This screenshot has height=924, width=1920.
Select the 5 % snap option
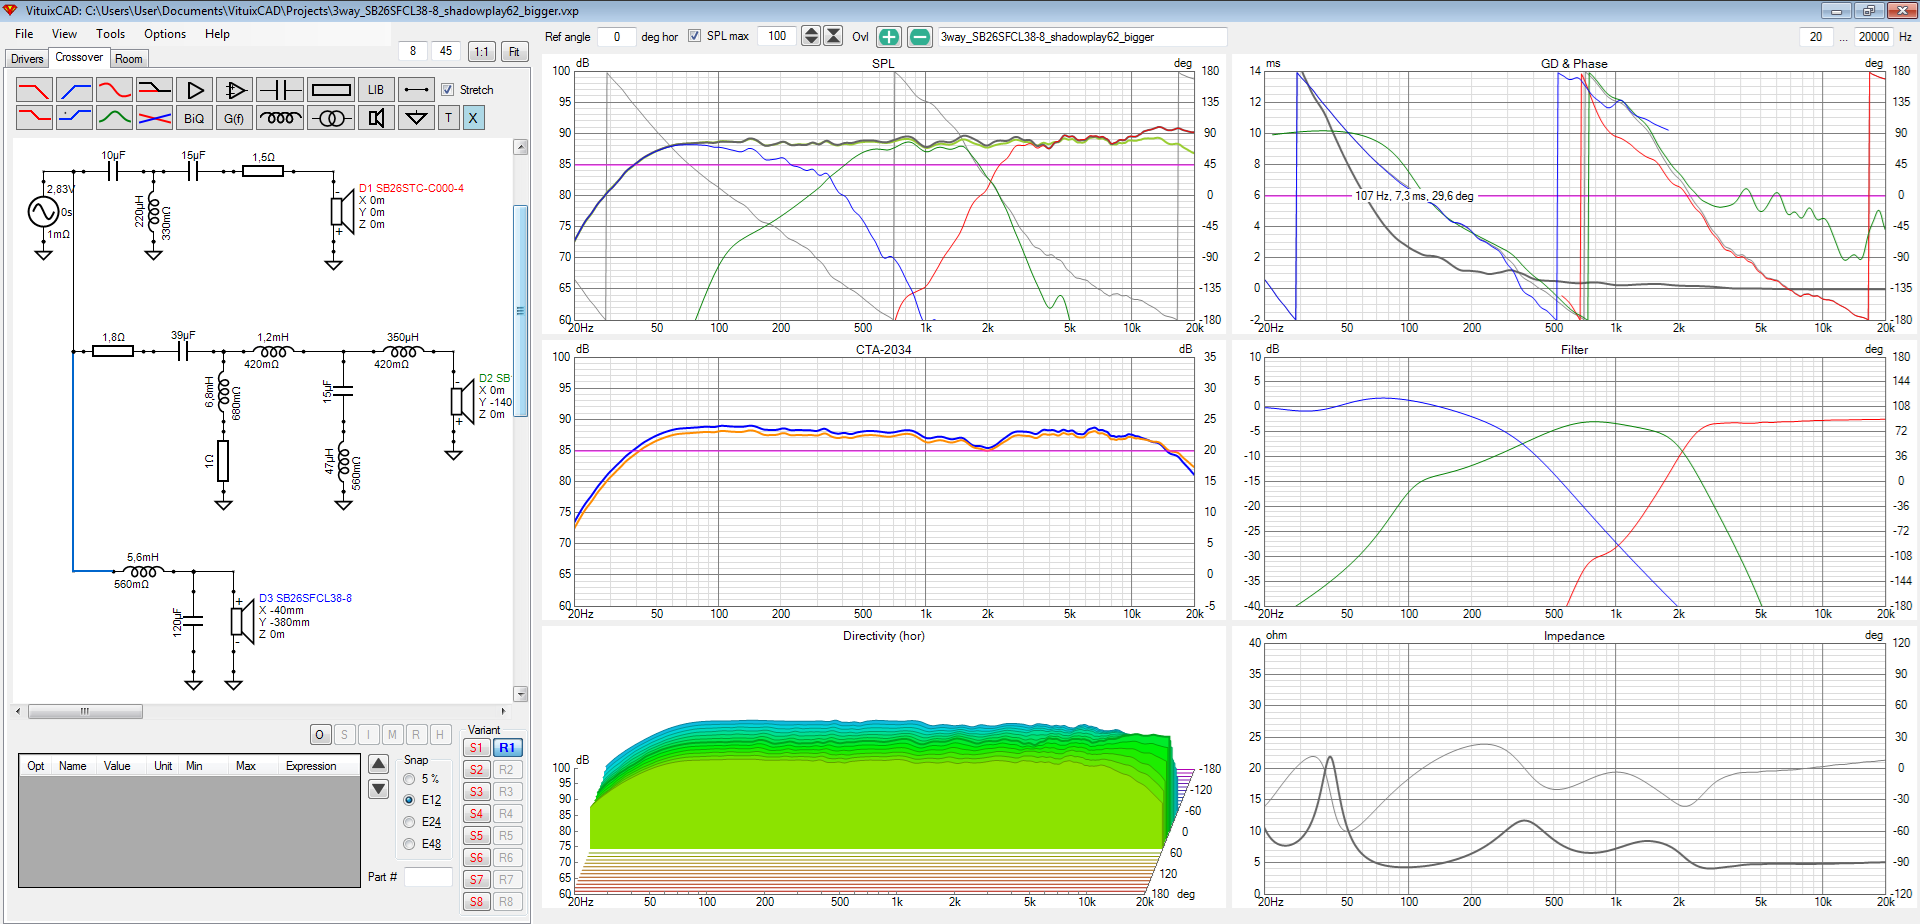pos(409,779)
